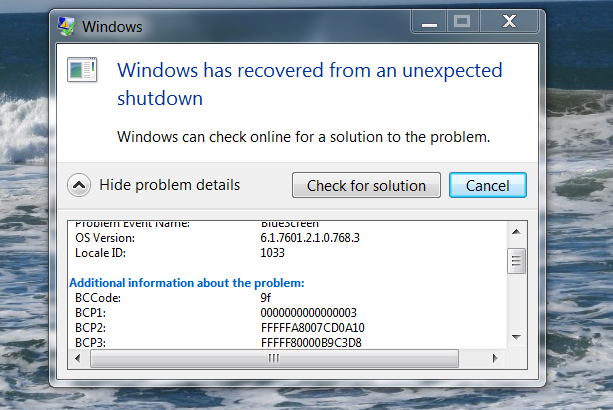Click the horizontal scrollbar thumb

point(274,358)
